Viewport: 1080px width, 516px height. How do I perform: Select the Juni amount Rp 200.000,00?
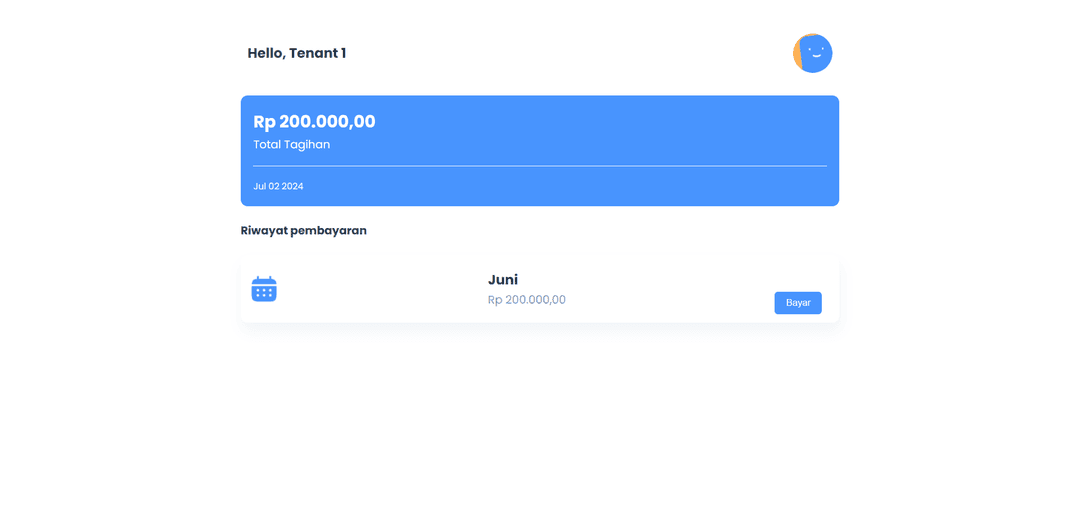[x=527, y=300]
